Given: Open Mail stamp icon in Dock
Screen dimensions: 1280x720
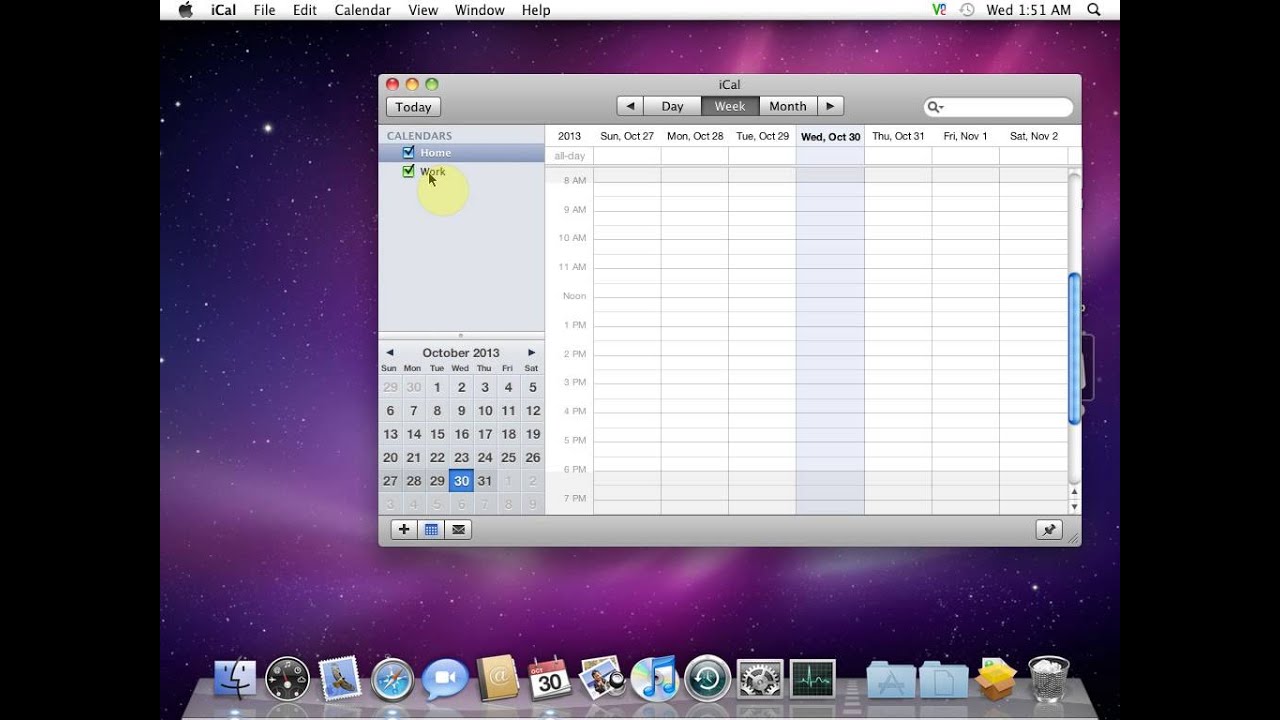Looking at the screenshot, I should [x=340, y=679].
